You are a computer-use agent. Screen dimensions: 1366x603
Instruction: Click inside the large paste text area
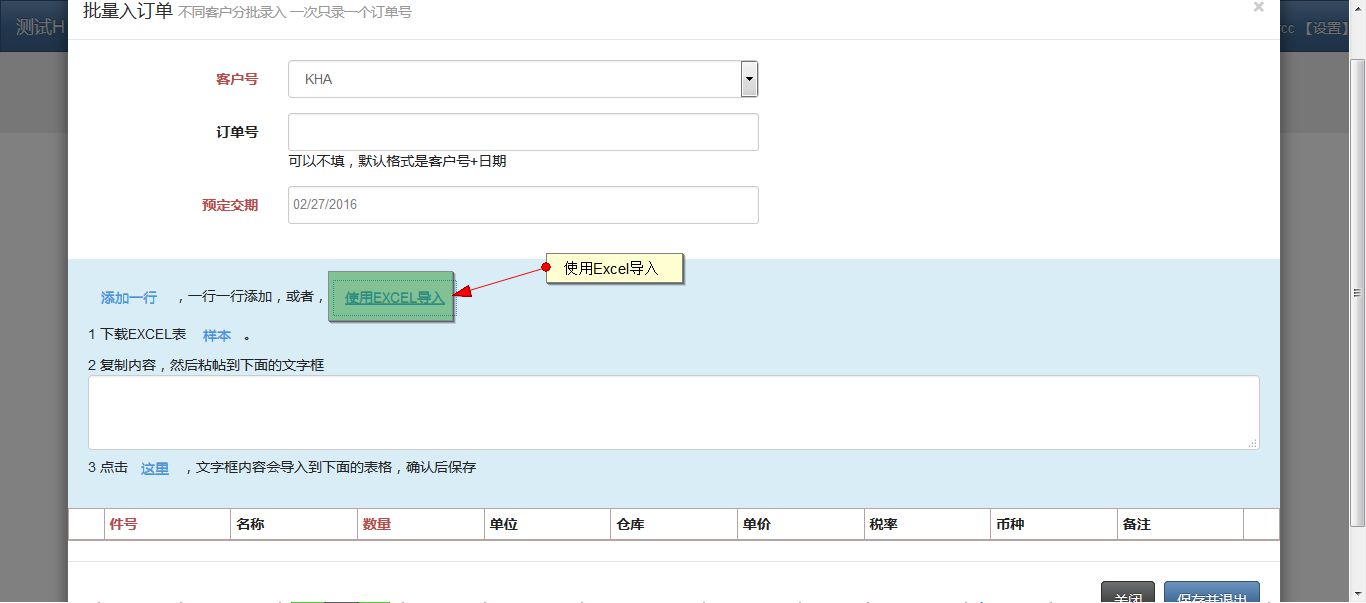[x=673, y=412]
